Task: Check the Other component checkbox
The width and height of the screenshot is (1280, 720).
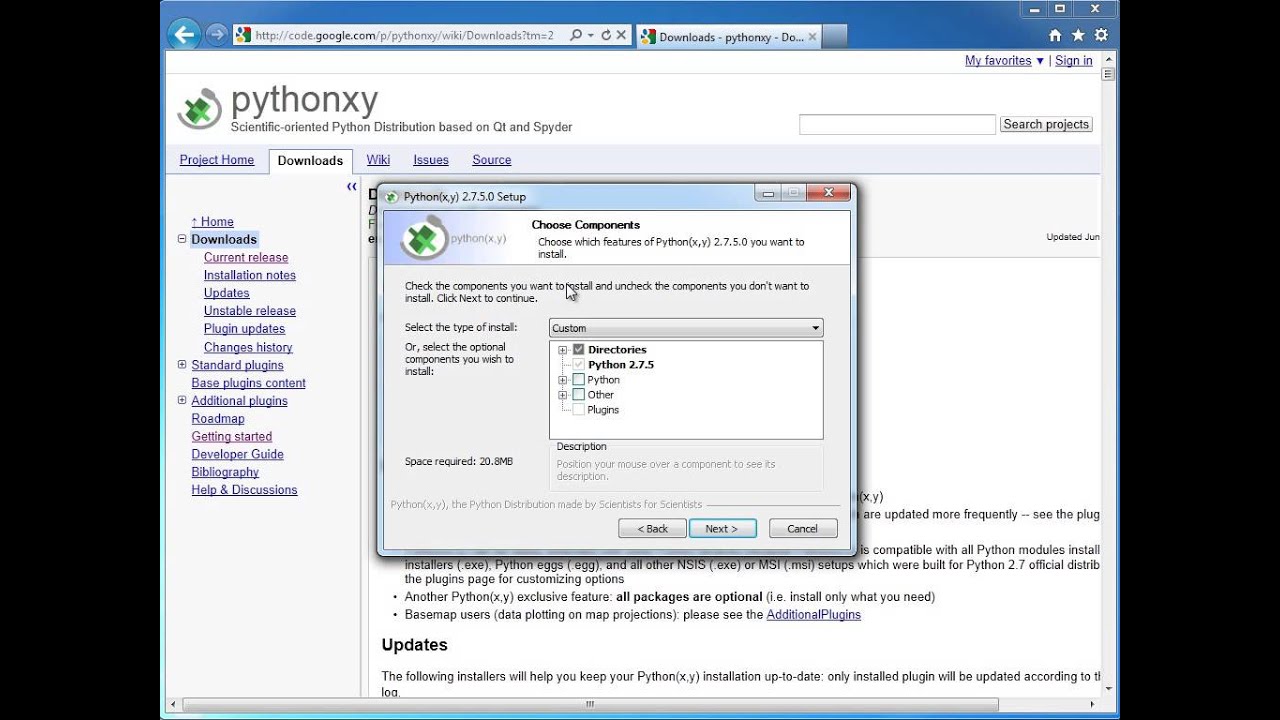Action: tap(578, 395)
